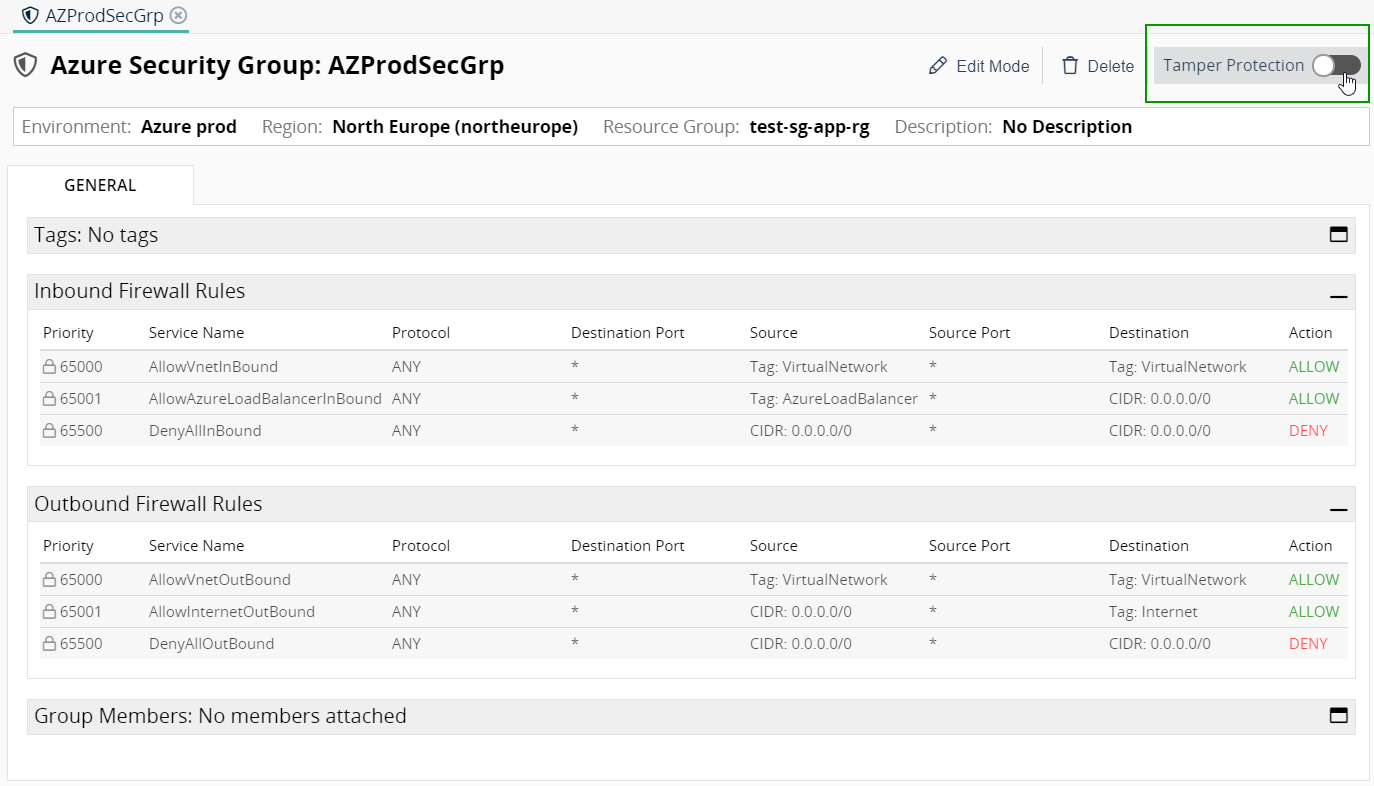The image size is (1374, 786).
Task: Click the lock icon on AllowInternetOutBound row
Action: point(49,611)
